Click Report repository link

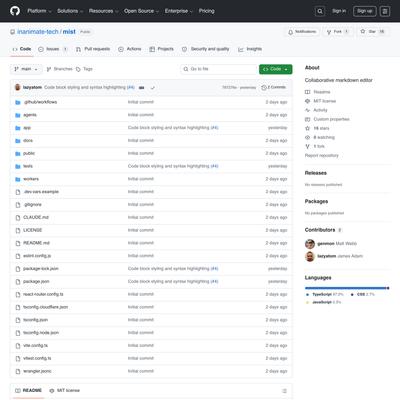[x=322, y=156]
